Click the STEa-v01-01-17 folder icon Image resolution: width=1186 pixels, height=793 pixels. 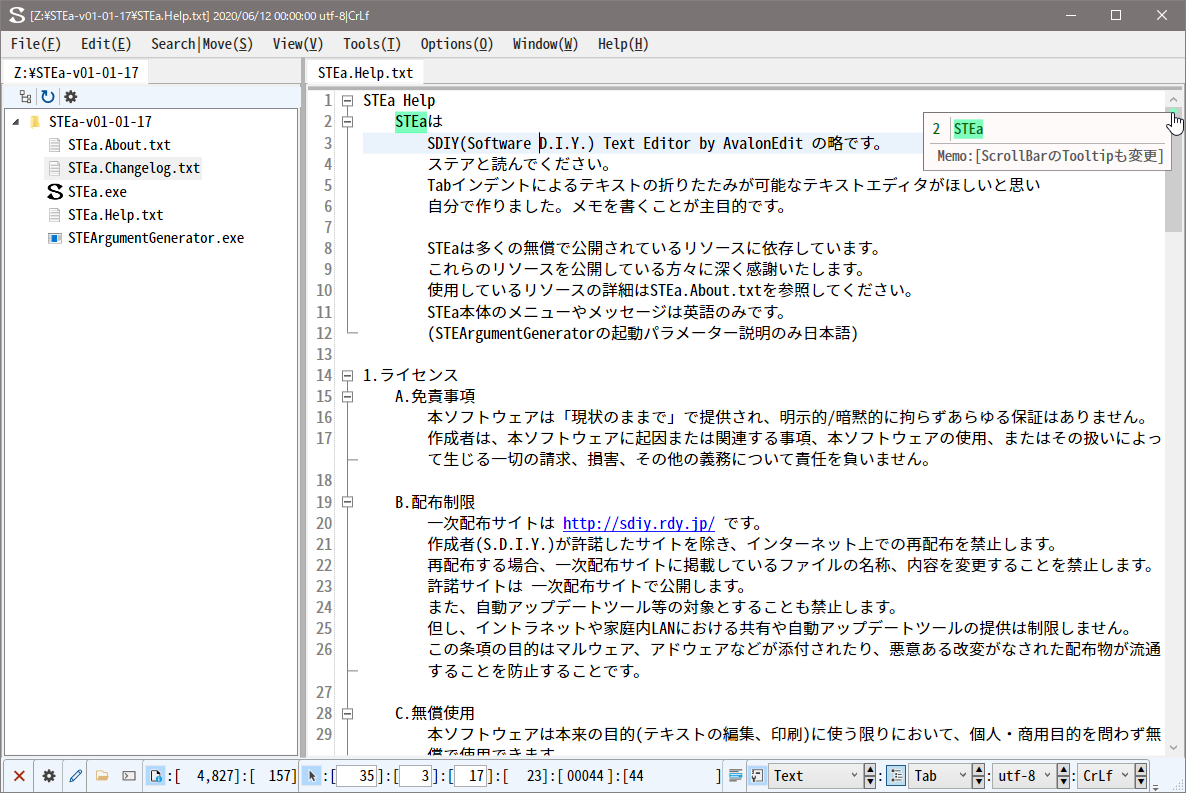pyautogui.click(x=35, y=122)
